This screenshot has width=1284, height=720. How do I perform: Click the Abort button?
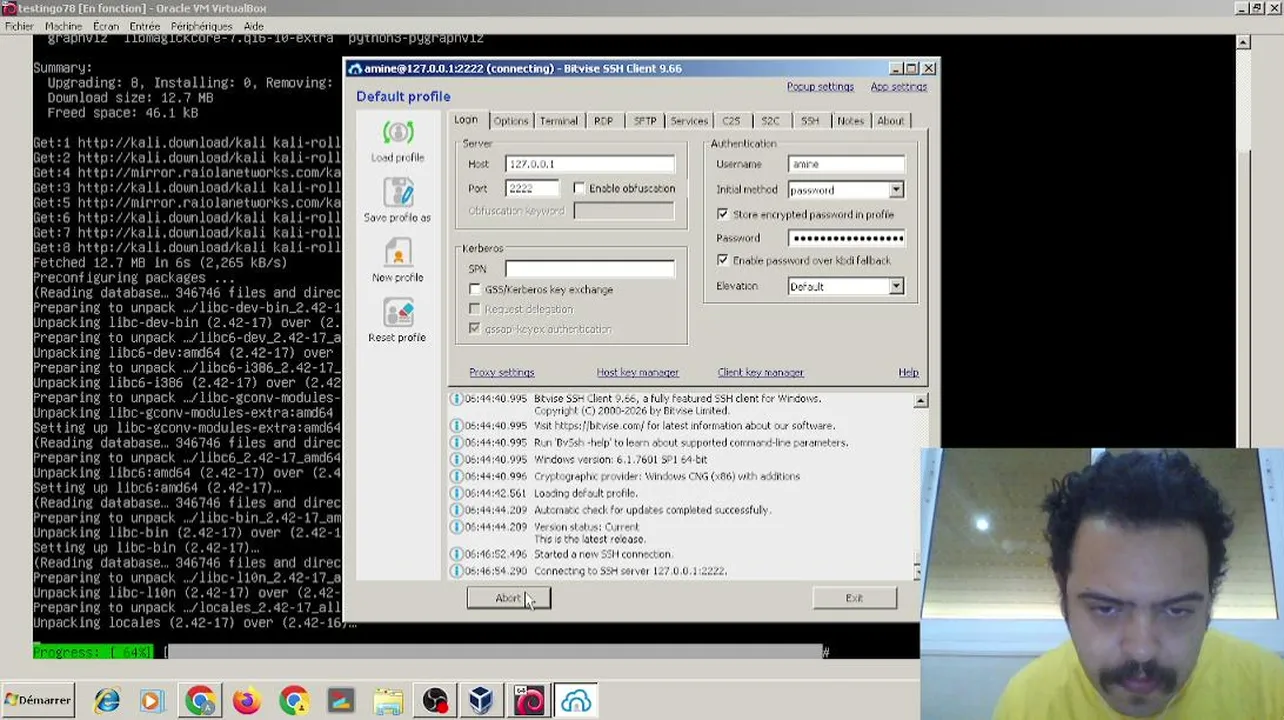(x=508, y=598)
